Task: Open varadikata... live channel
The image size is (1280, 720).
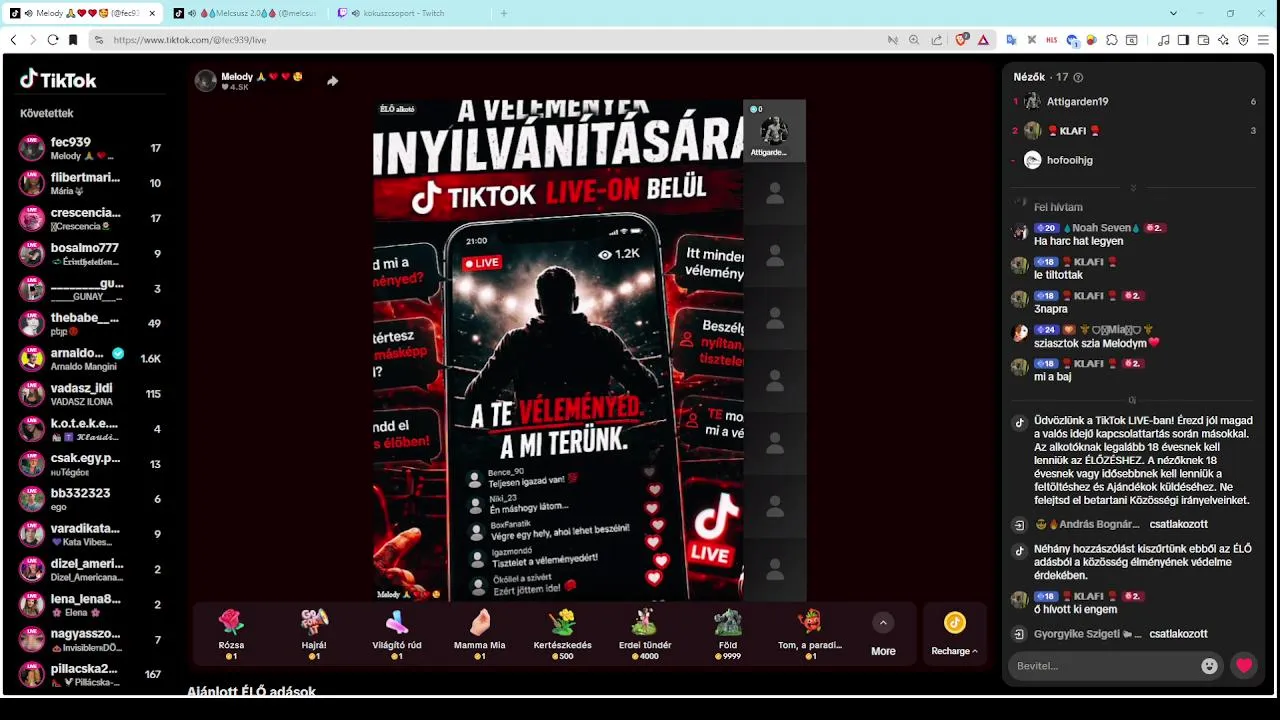Action: pos(91,534)
